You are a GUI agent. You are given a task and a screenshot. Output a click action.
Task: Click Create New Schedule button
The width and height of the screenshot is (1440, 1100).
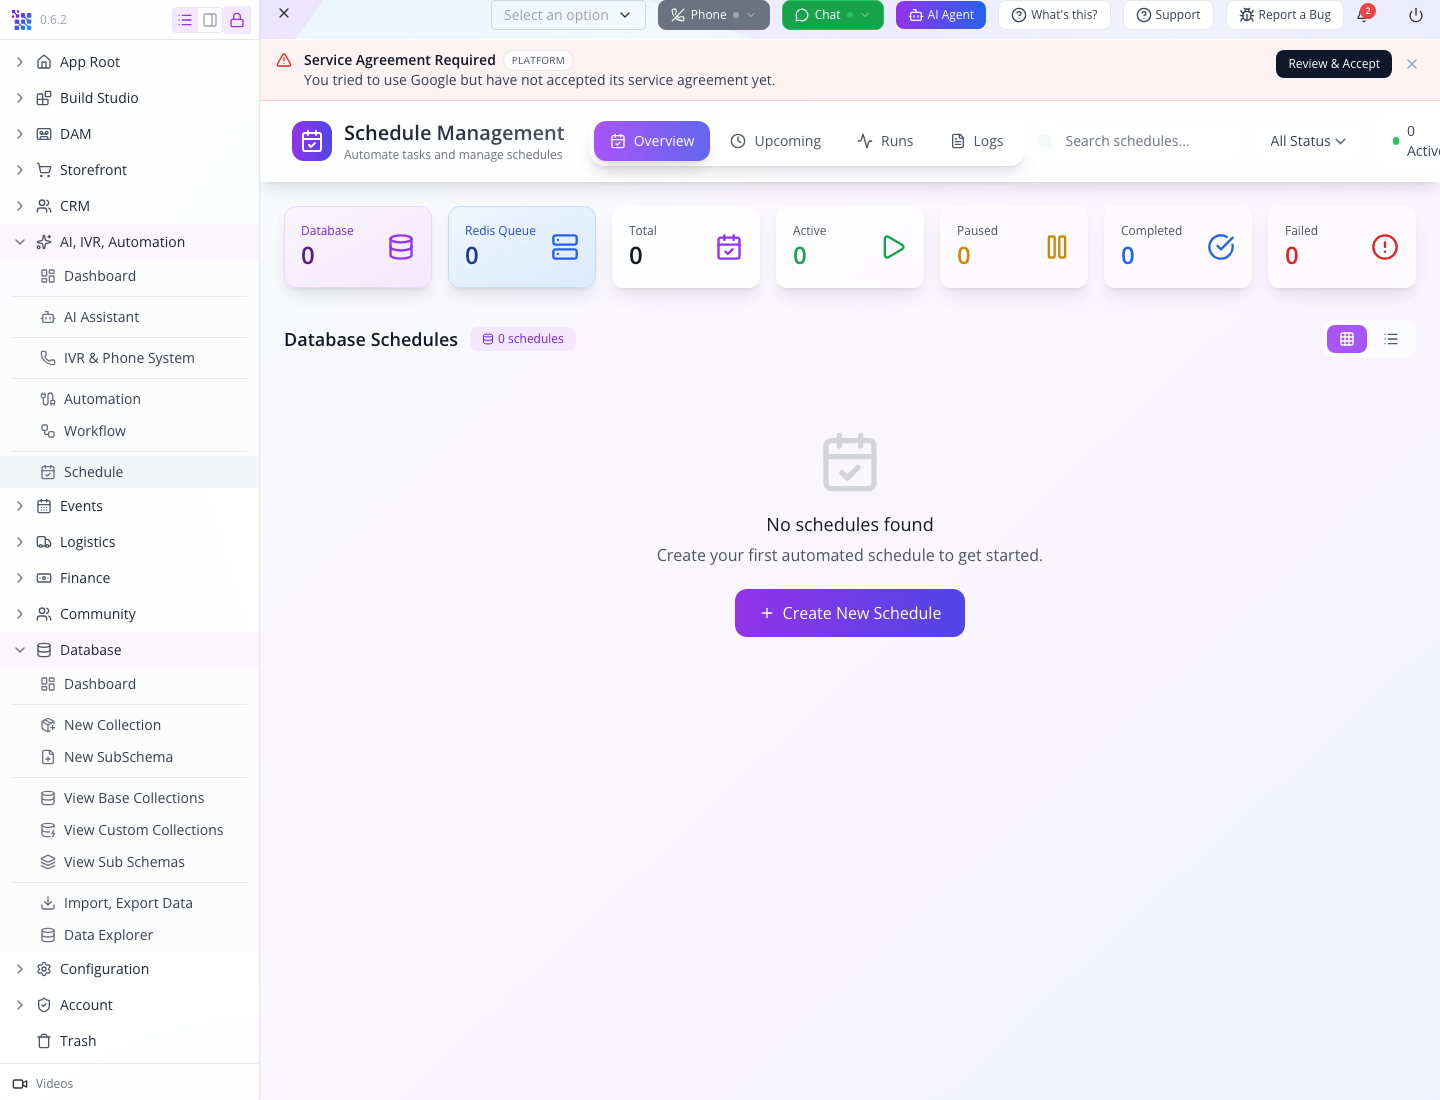(850, 613)
